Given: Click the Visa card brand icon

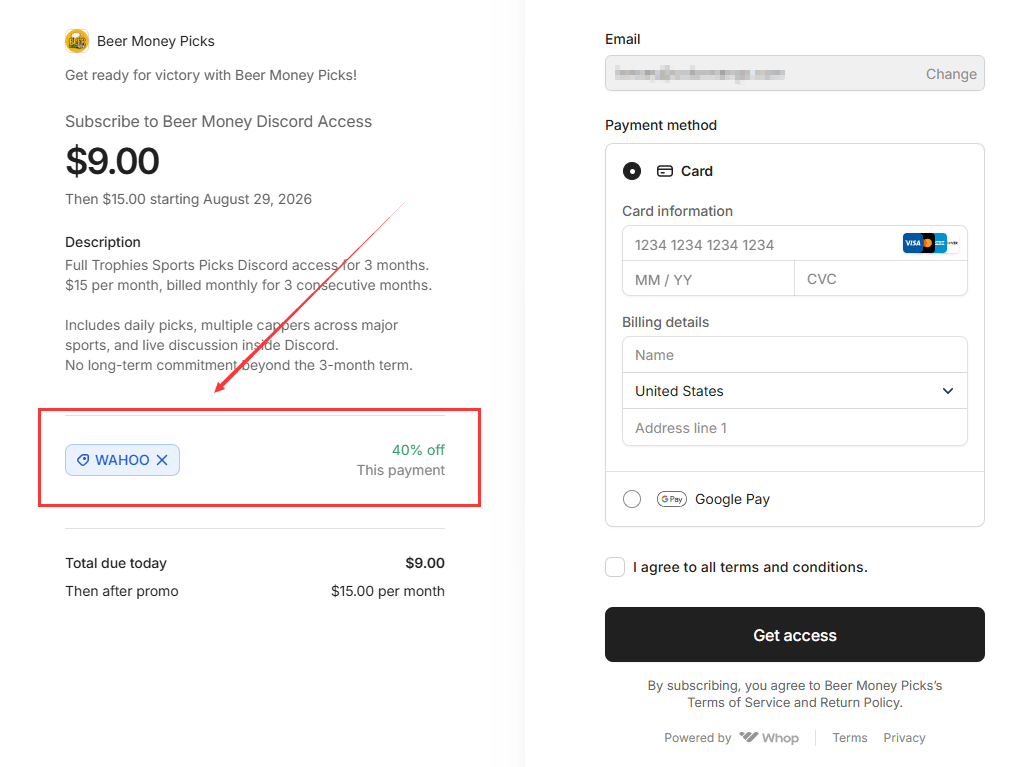Looking at the screenshot, I should point(913,243).
